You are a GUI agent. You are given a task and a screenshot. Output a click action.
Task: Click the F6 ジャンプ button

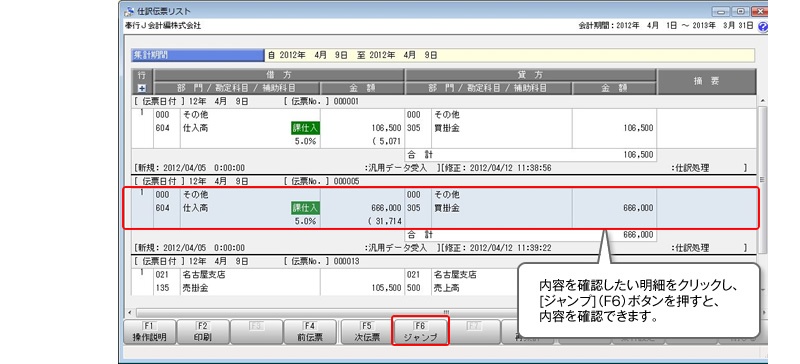[420, 331]
